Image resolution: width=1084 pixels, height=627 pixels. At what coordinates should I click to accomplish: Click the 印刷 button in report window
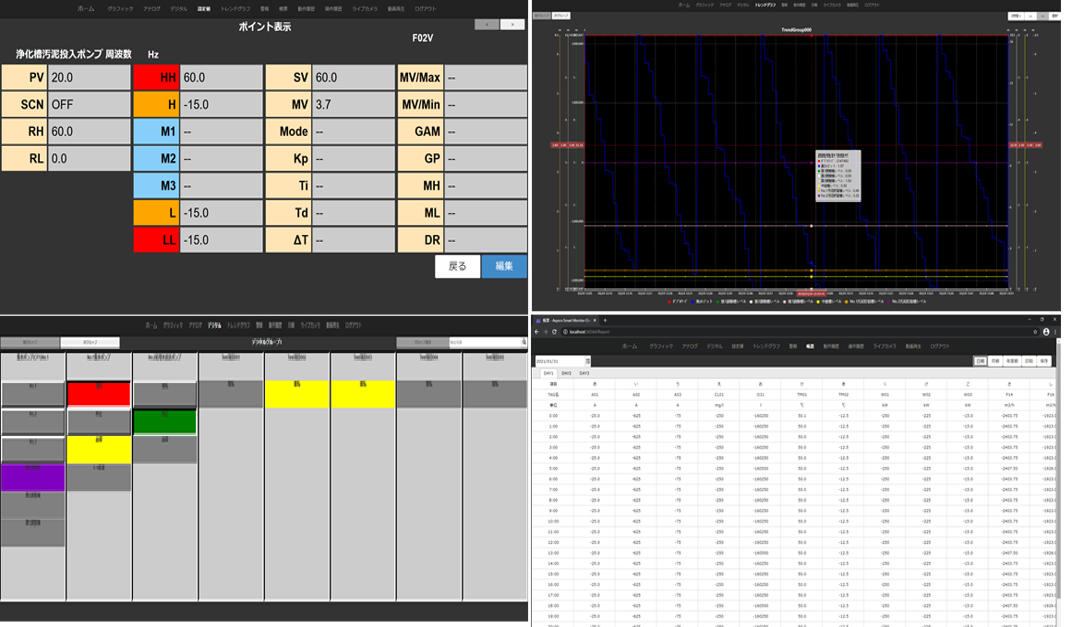[1028, 361]
